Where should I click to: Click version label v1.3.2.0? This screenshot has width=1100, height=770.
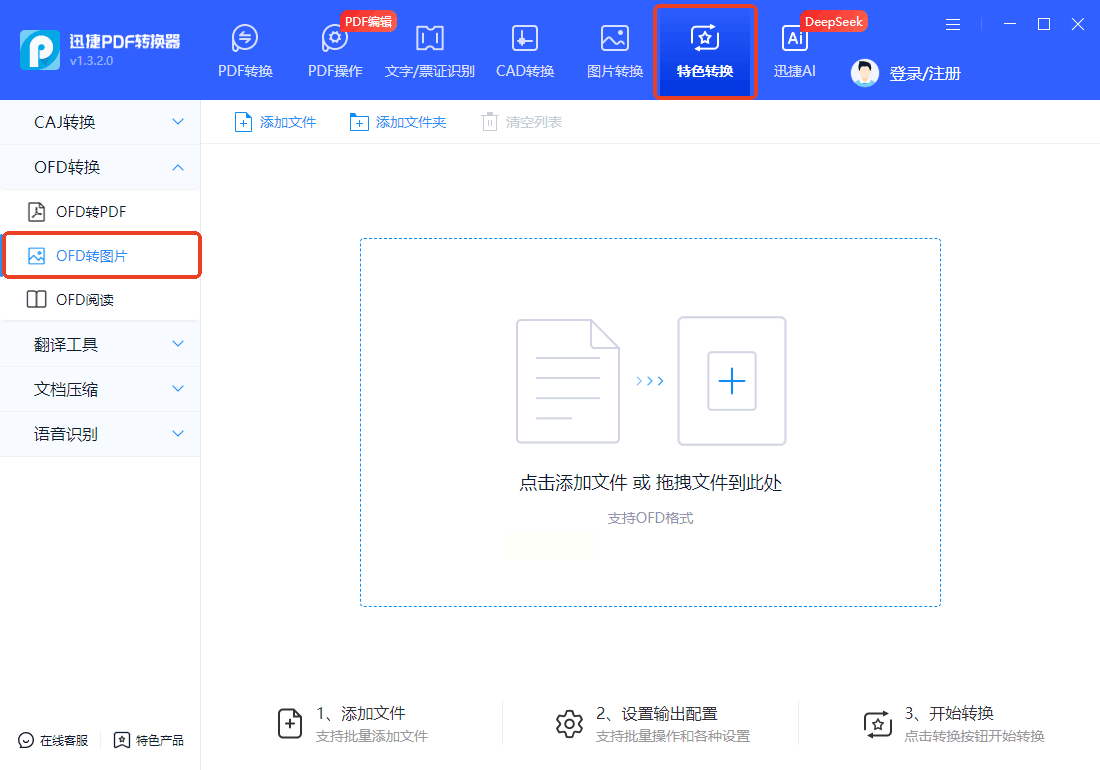pyautogui.click(x=91, y=61)
